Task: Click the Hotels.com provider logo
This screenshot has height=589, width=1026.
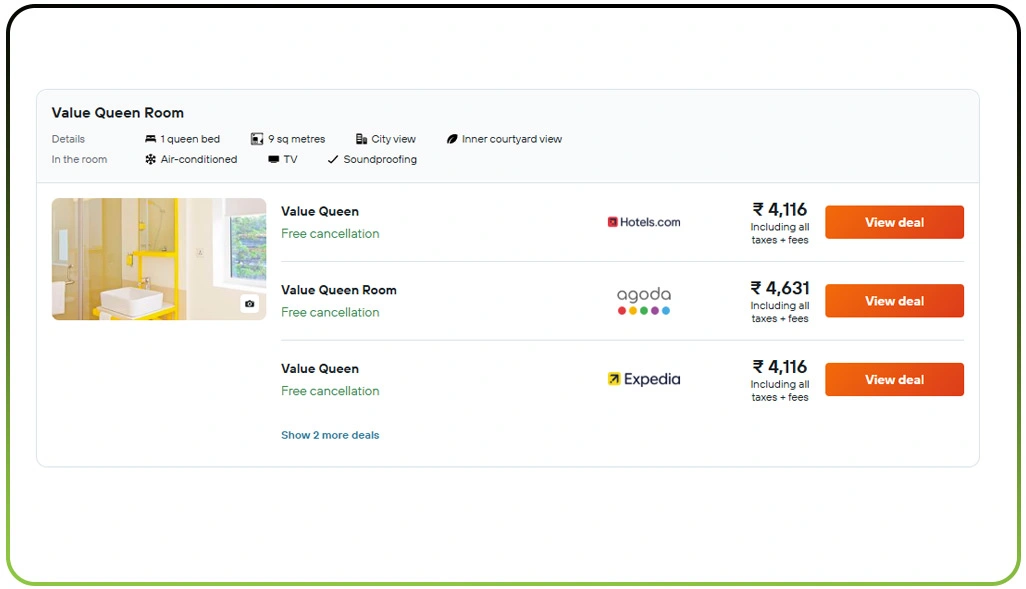Action: click(x=643, y=222)
